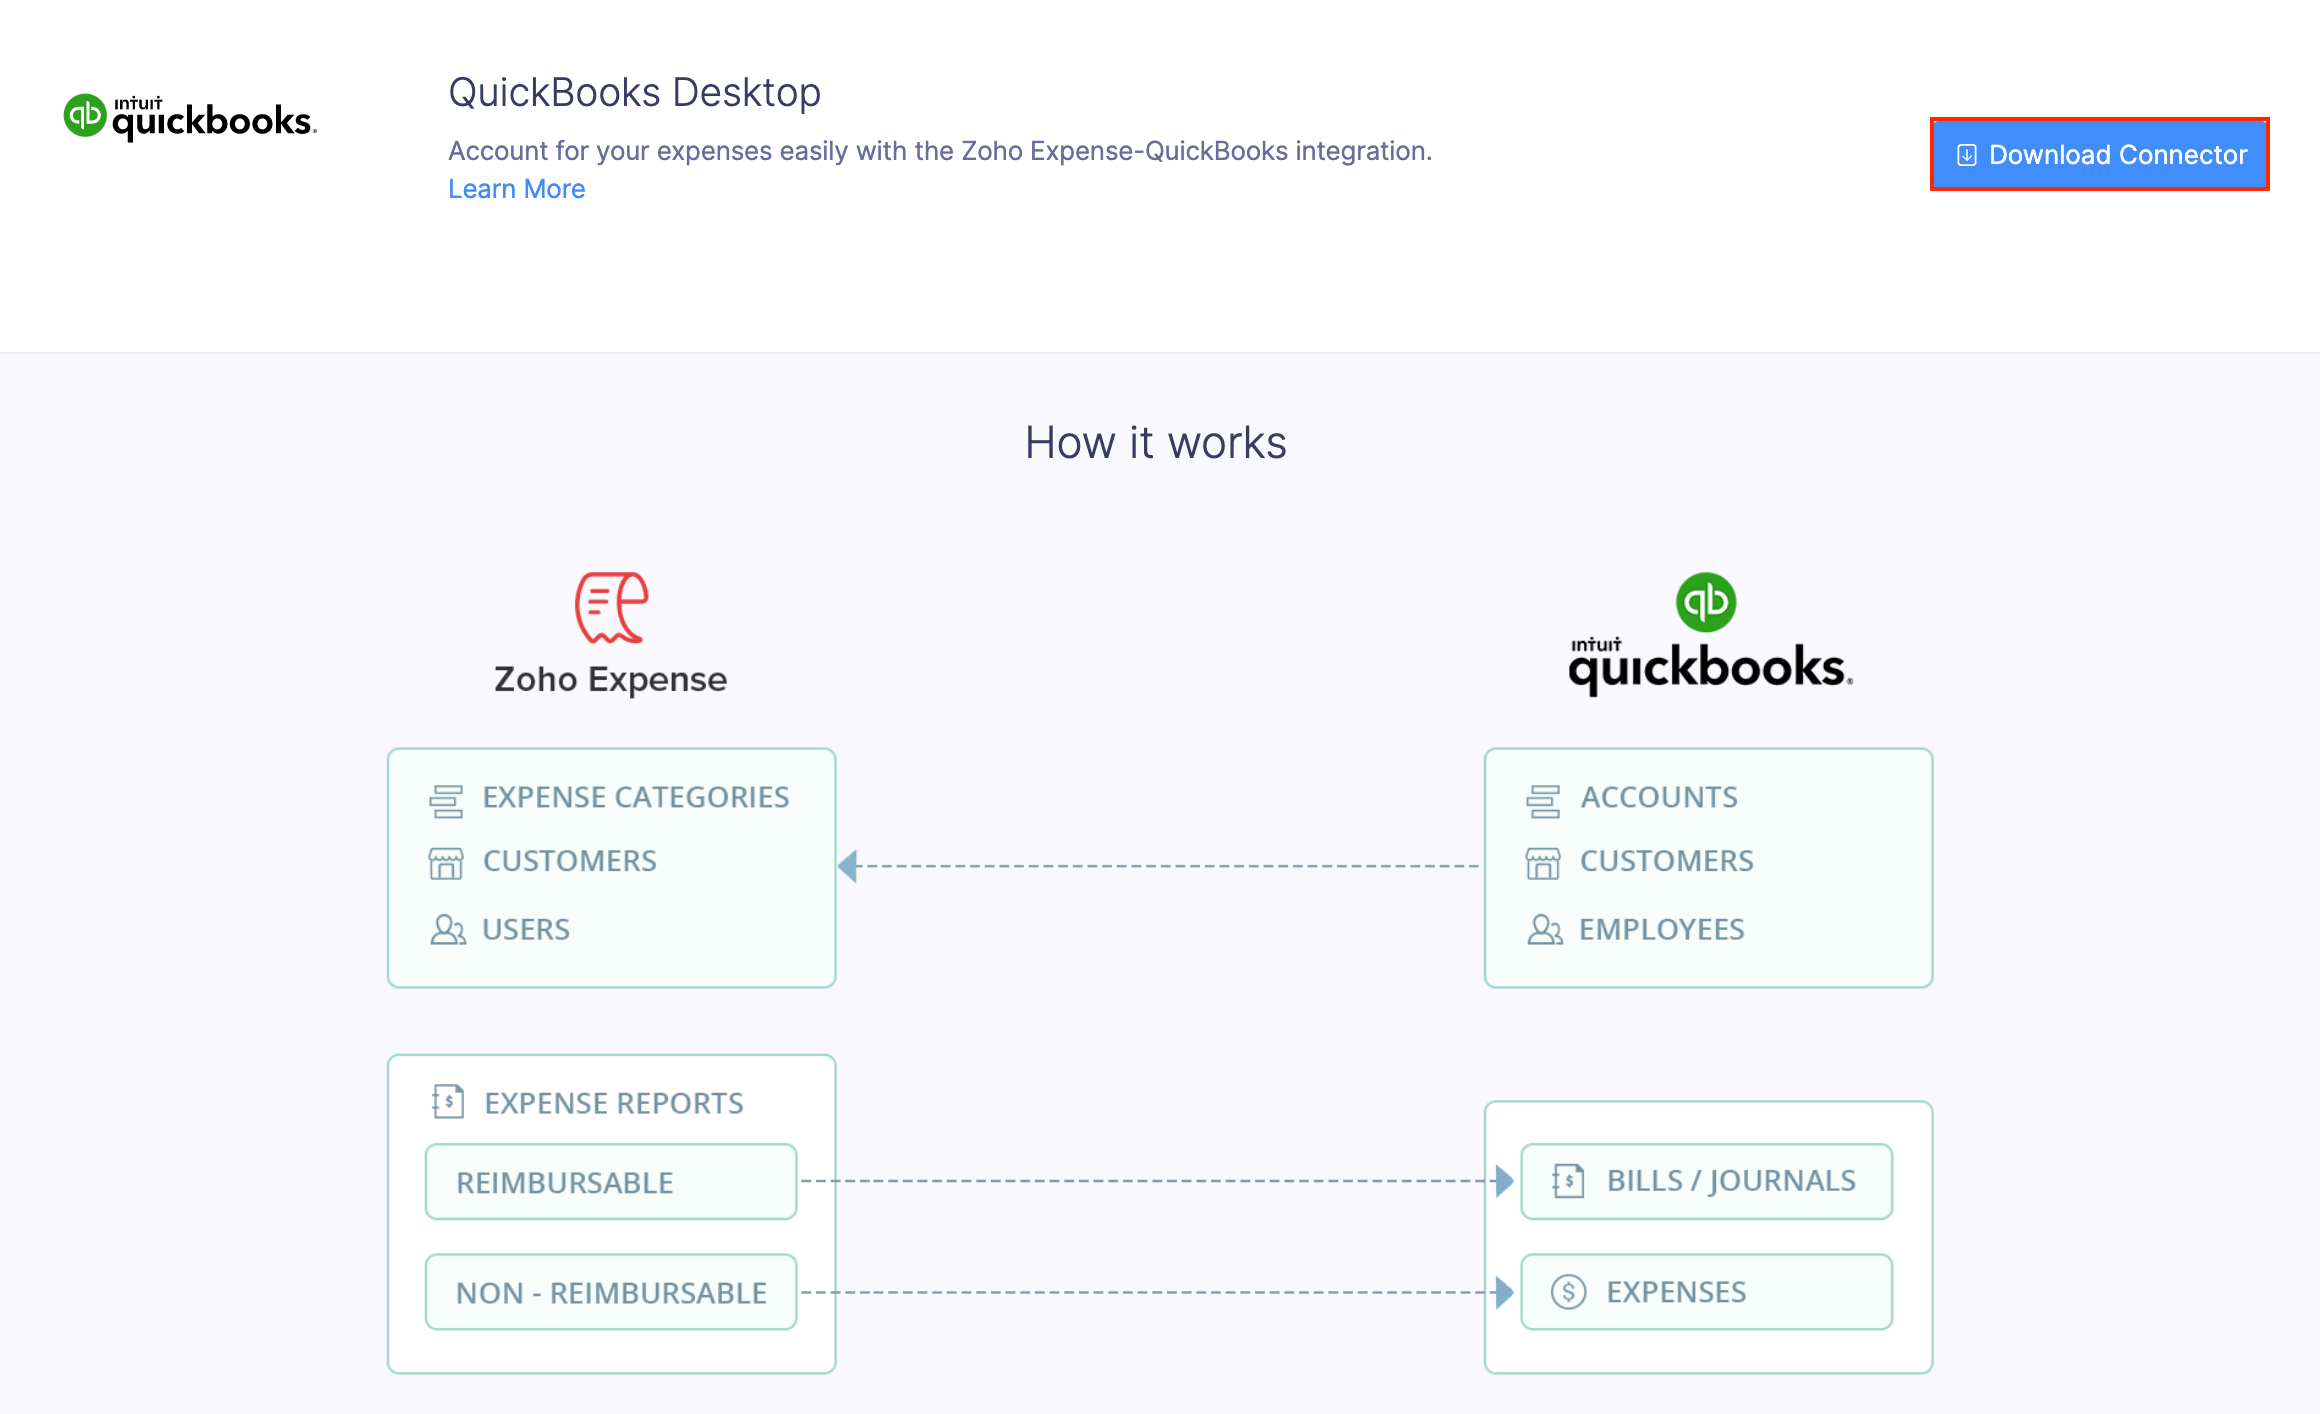Viewport: 2320px width, 1414px height.
Task: Click the download arrow icon inside Download Connector
Action: tap(1966, 155)
